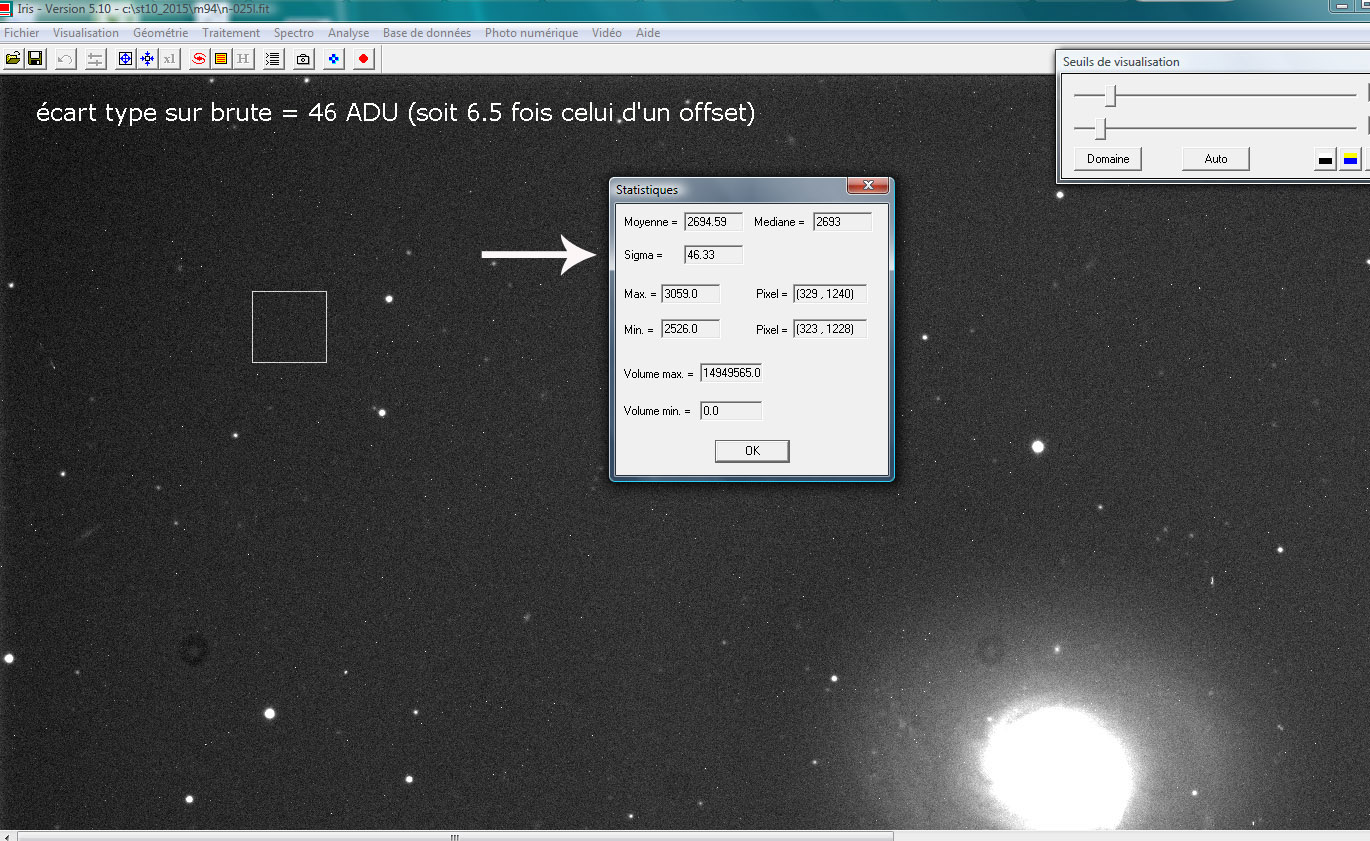1370x841 pixels.
Task: Open the Photo numérique menu
Action: coord(532,33)
